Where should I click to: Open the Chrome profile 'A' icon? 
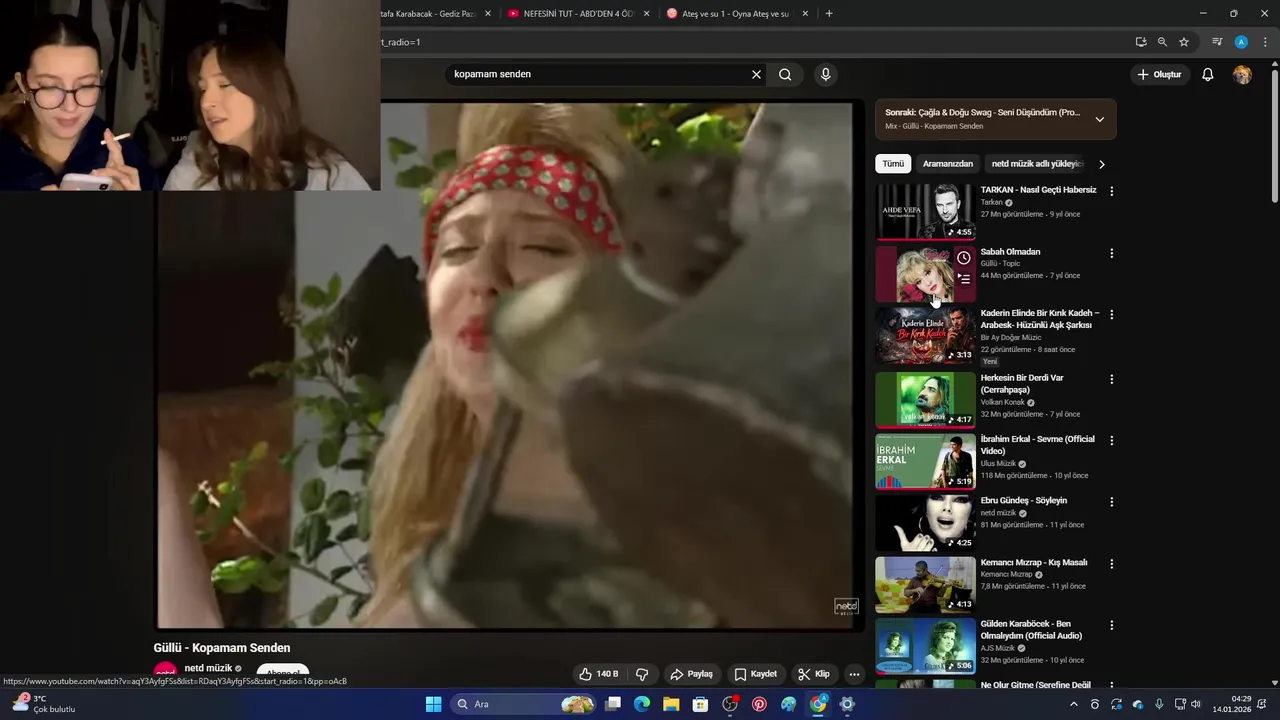(x=1241, y=42)
